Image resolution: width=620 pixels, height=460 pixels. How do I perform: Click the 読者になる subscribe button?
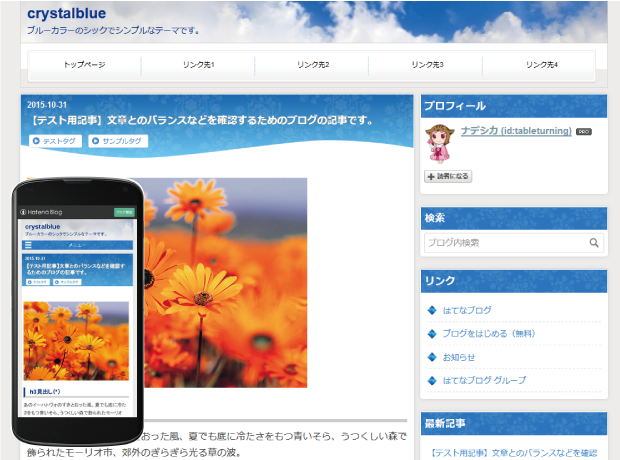coord(448,176)
